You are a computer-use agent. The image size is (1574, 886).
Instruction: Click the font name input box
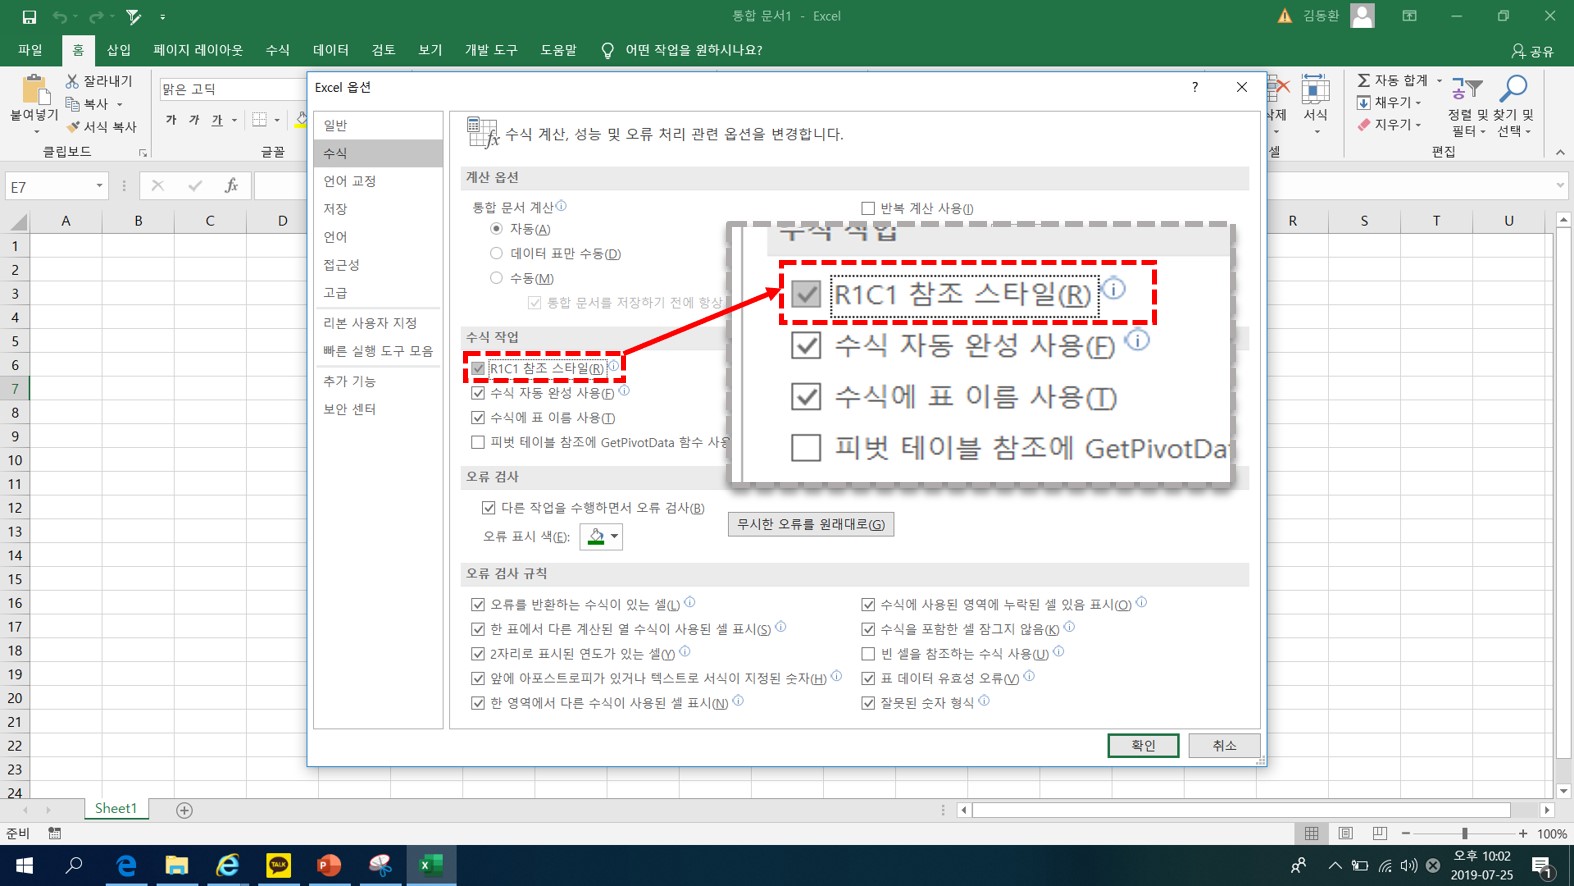click(x=232, y=89)
